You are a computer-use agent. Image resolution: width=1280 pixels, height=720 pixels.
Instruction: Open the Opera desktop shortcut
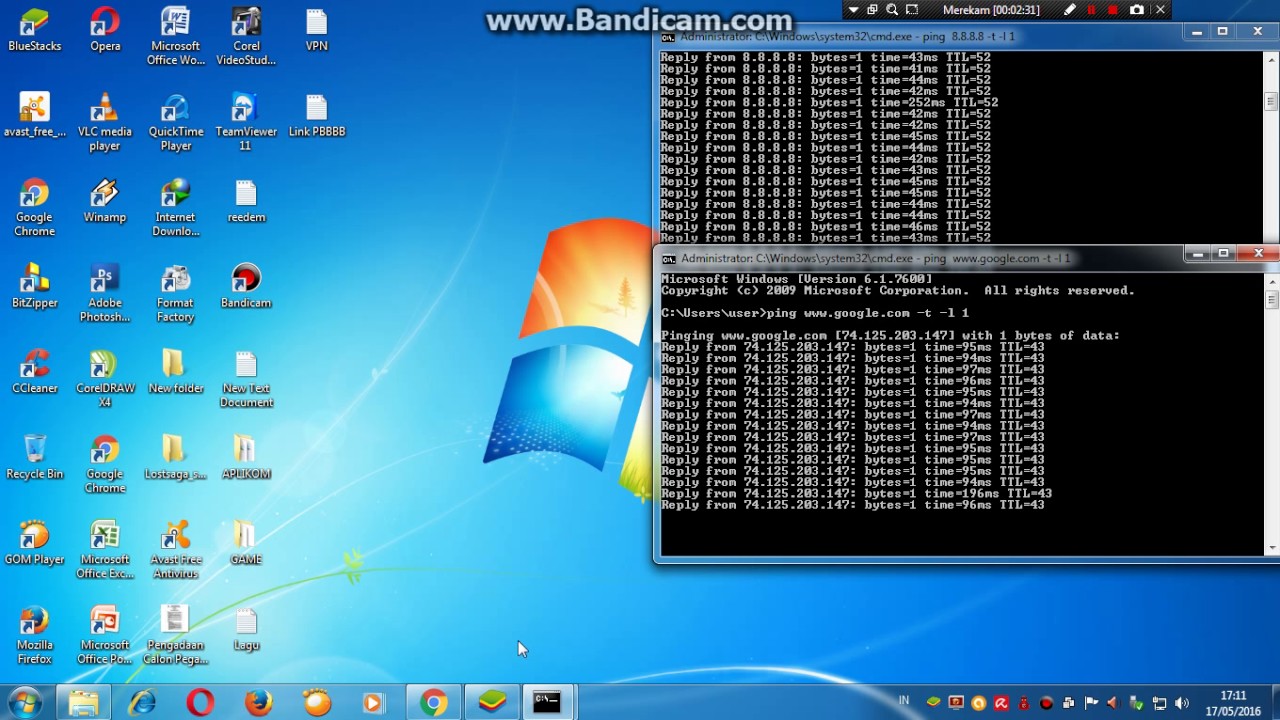point(105,30)
